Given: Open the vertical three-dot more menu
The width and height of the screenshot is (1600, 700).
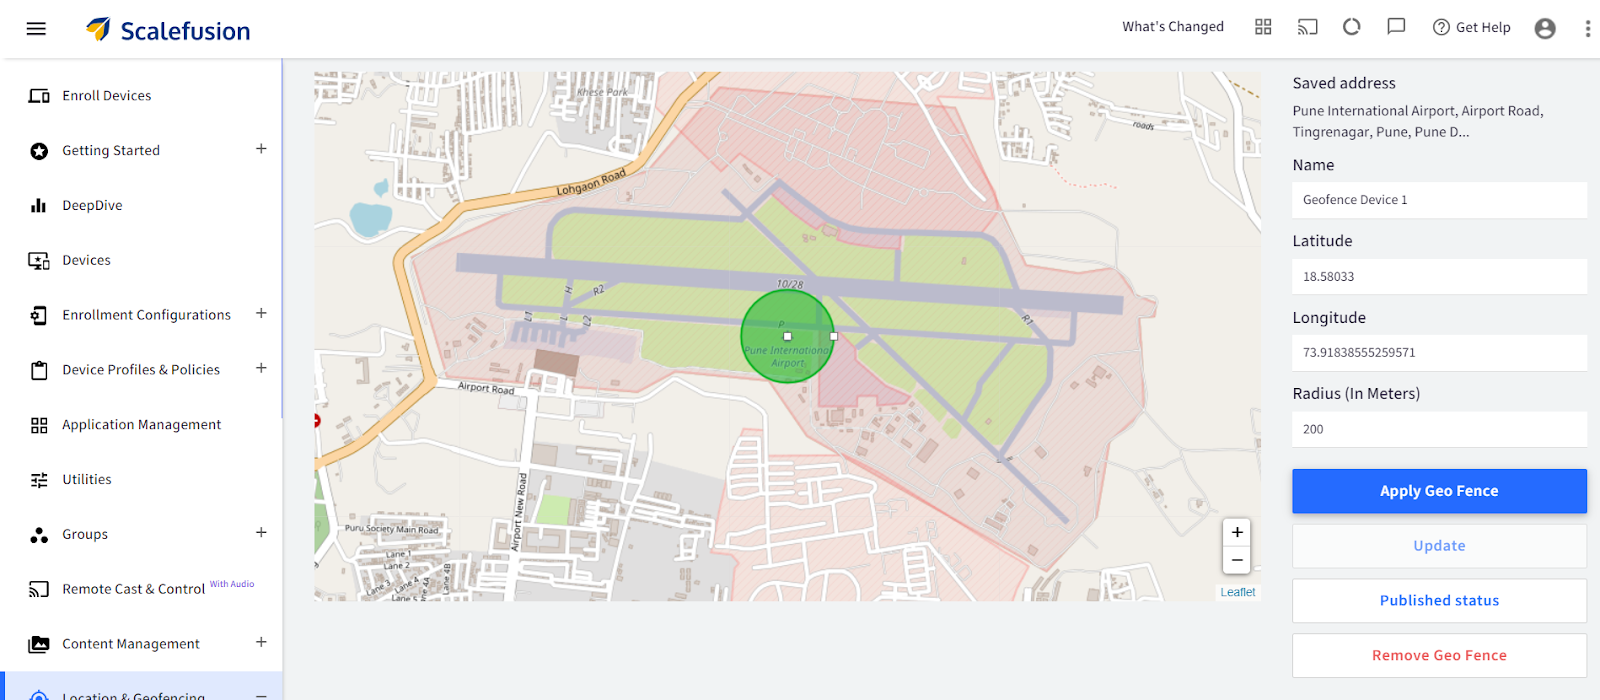Looking at the screenshot, I should (1587, 28).
